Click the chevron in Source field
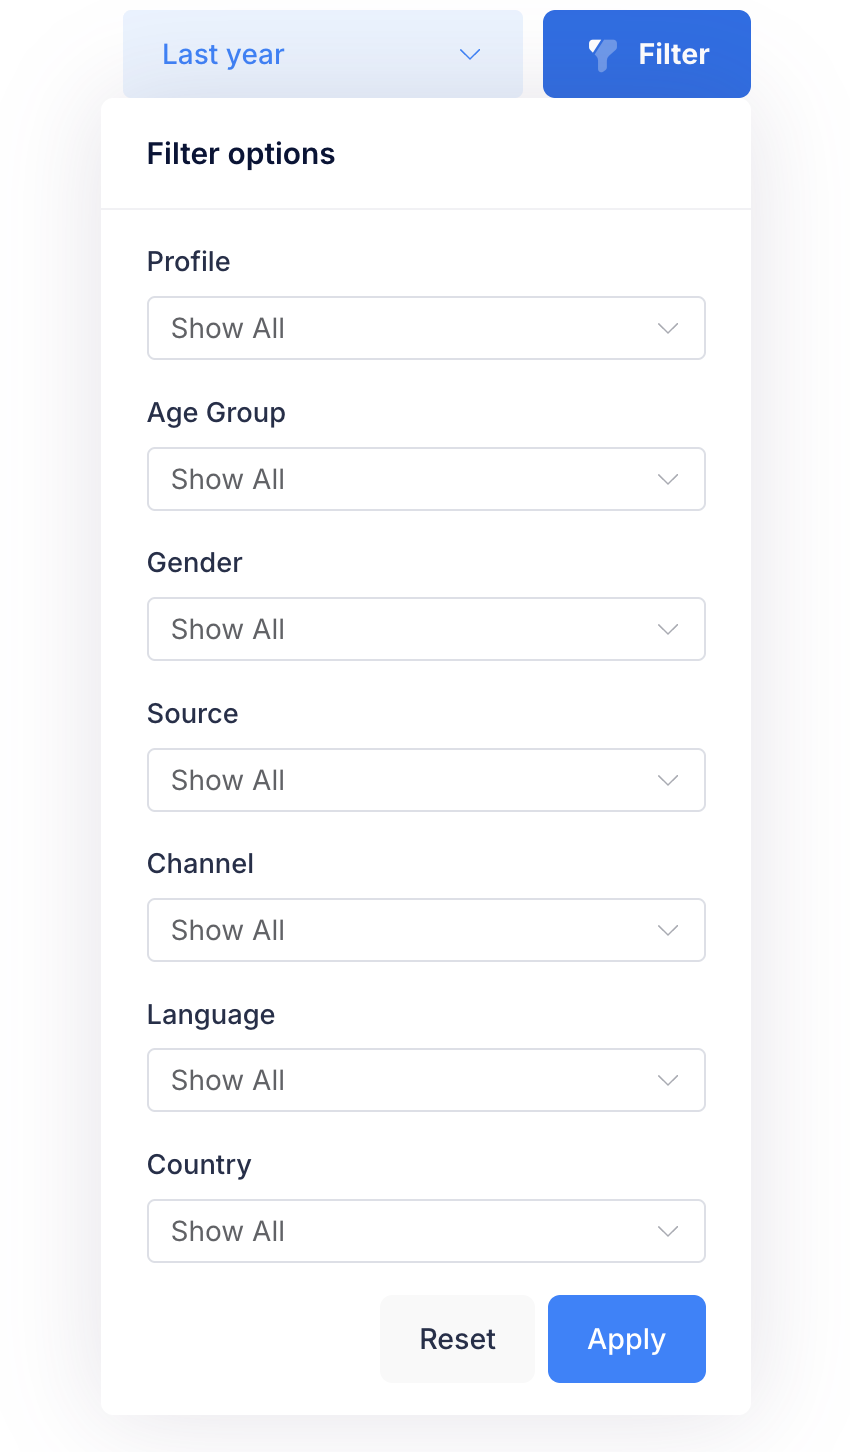This screenshot has height=1452, width=850. 668,780
